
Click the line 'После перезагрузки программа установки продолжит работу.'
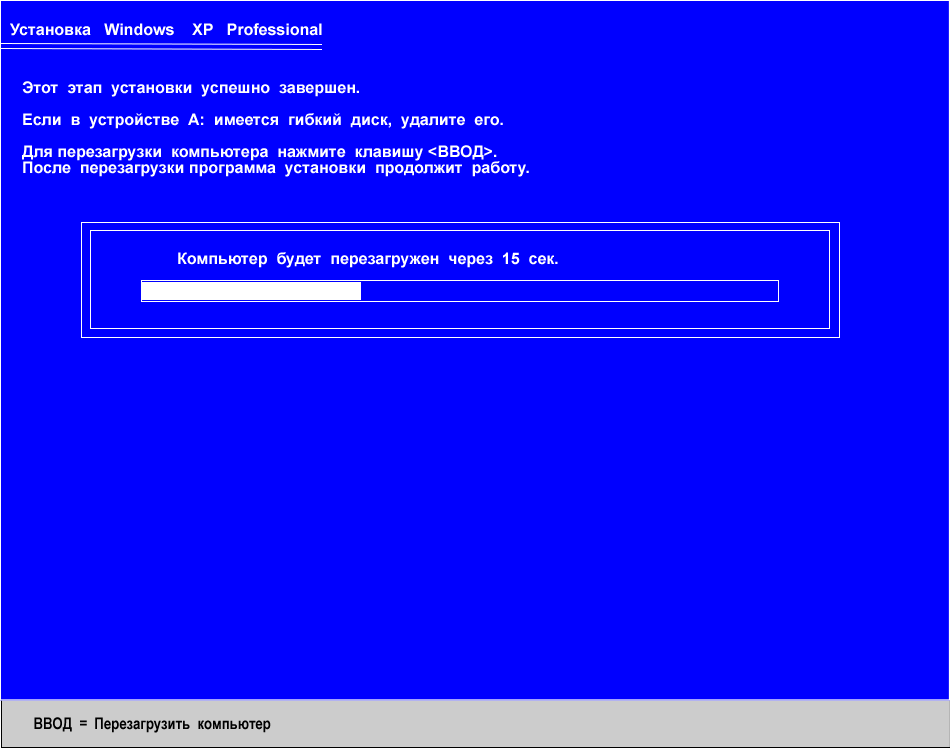[x=276, y=168]
